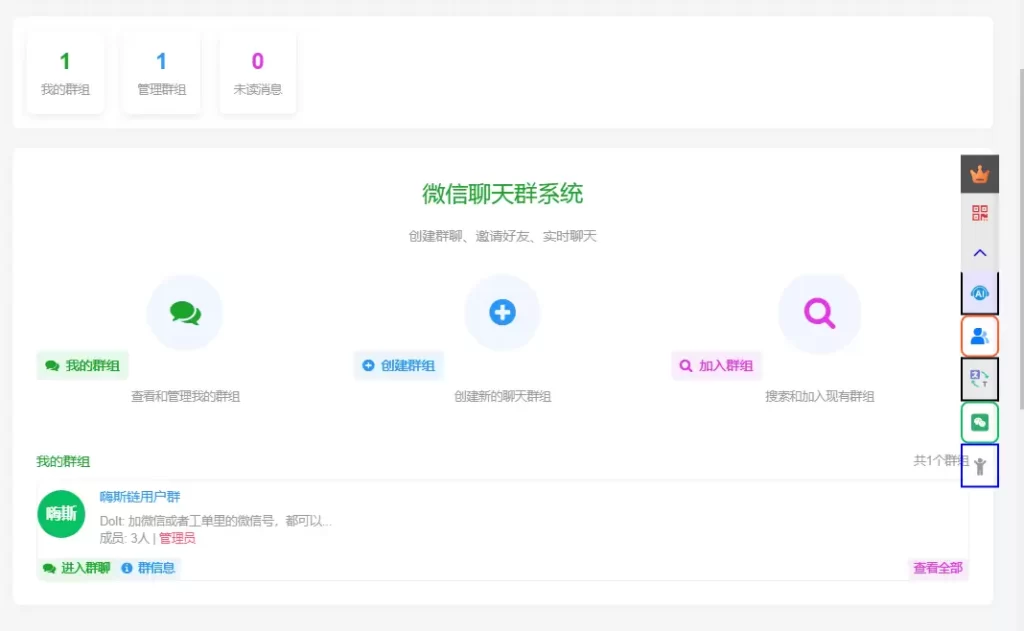Click the page vertical scrollbar

coord(1021,238)
